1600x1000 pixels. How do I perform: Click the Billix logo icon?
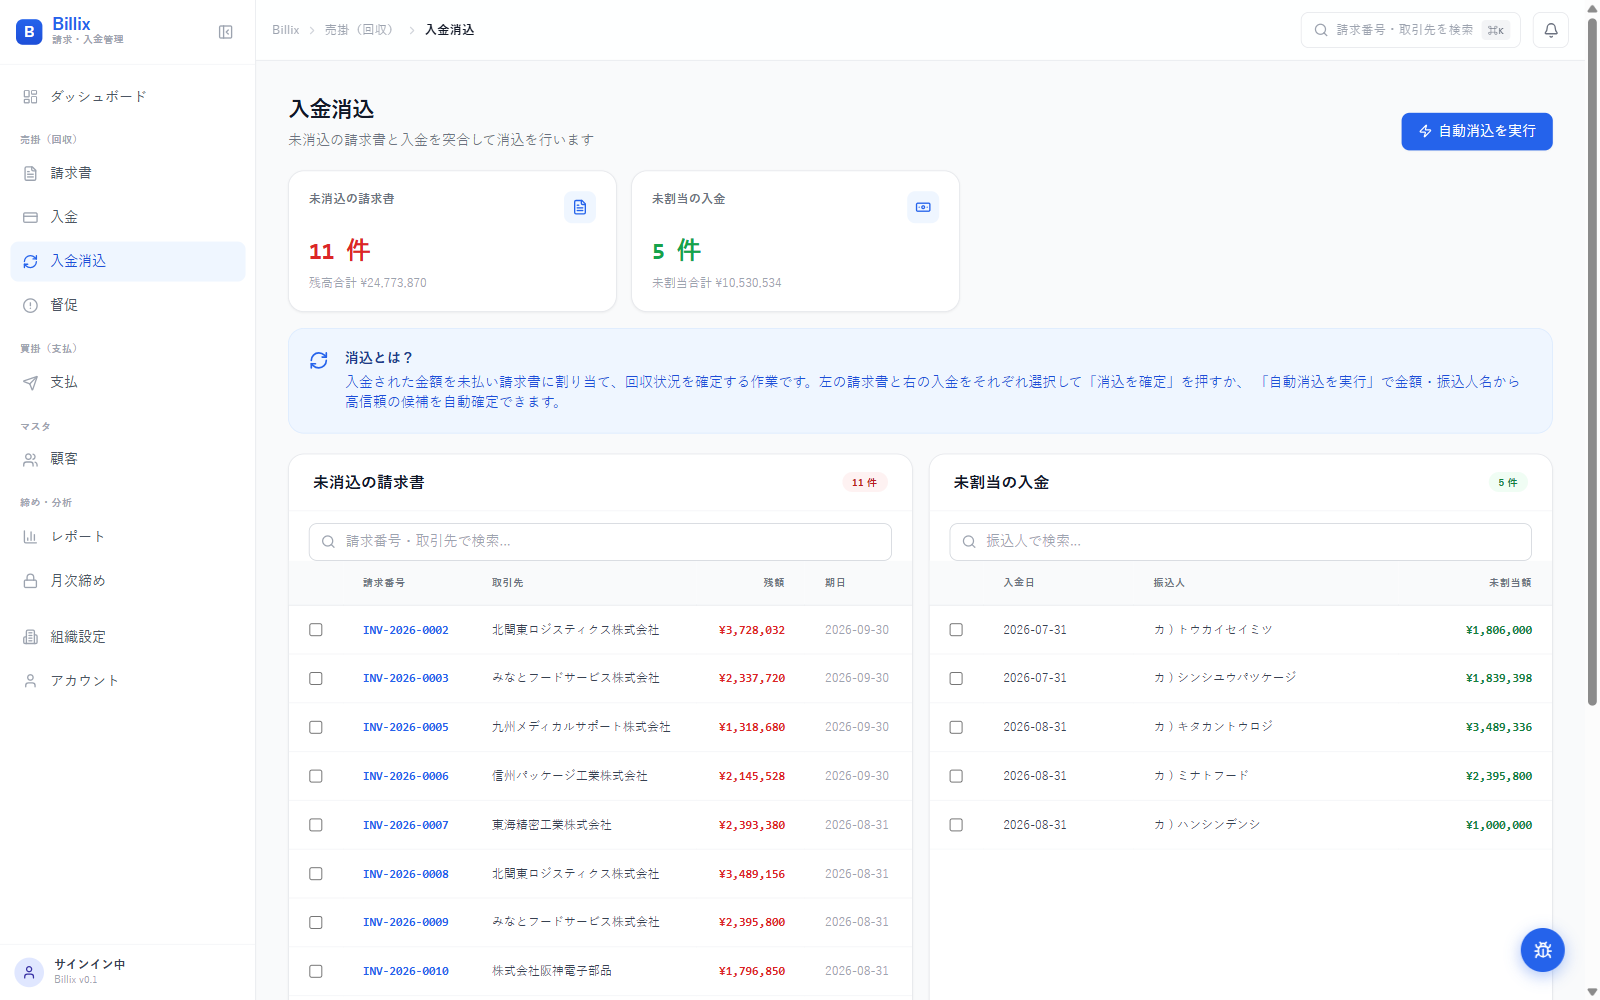pyautogui.click(x=29, y=32)
